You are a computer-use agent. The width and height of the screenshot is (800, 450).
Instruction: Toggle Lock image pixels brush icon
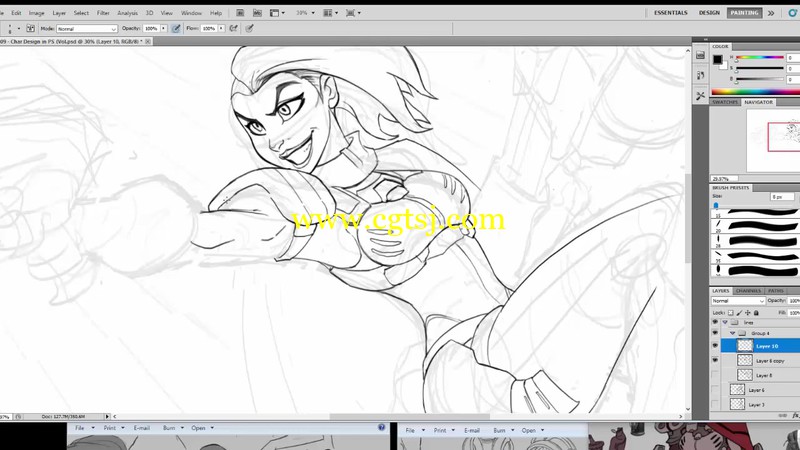pyautogui.click(x=739, y=313)
